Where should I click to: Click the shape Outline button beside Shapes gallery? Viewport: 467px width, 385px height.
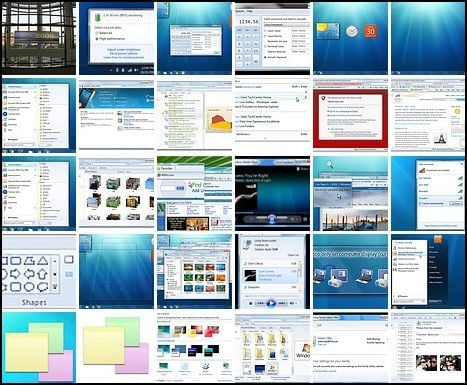(69, 260)
